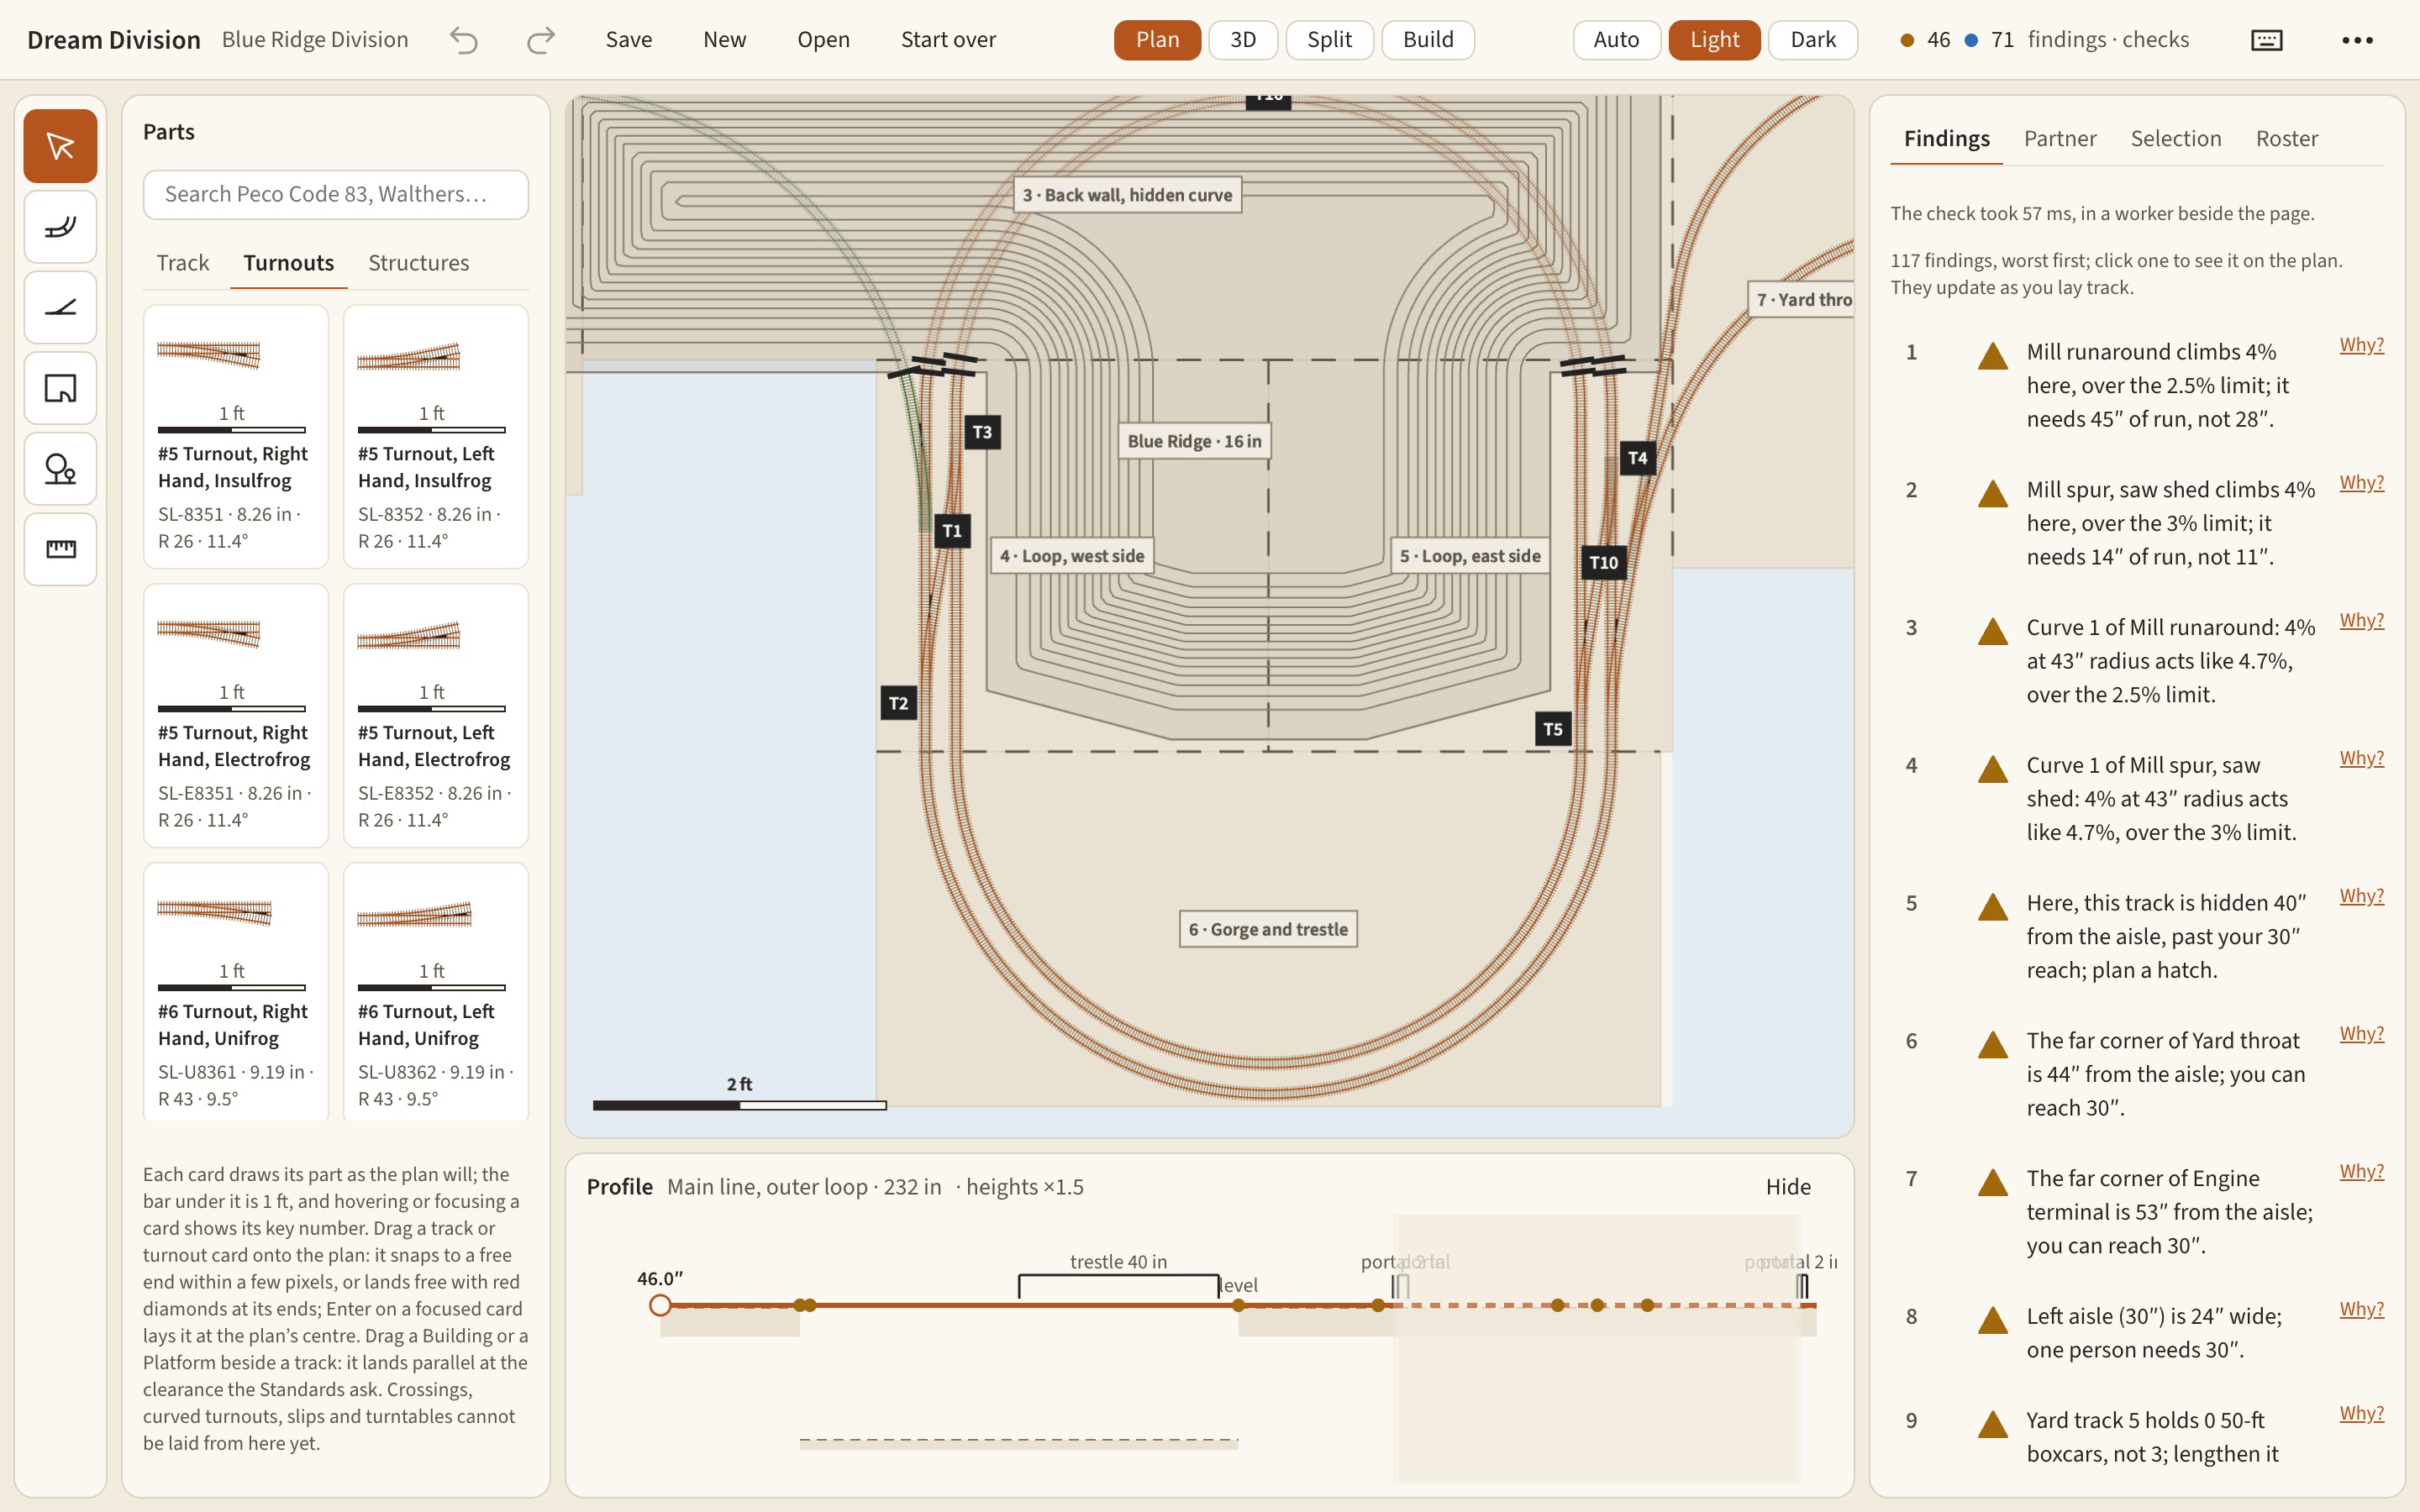
Task: Select the ruler measure tool
Action: coord(60,549)
